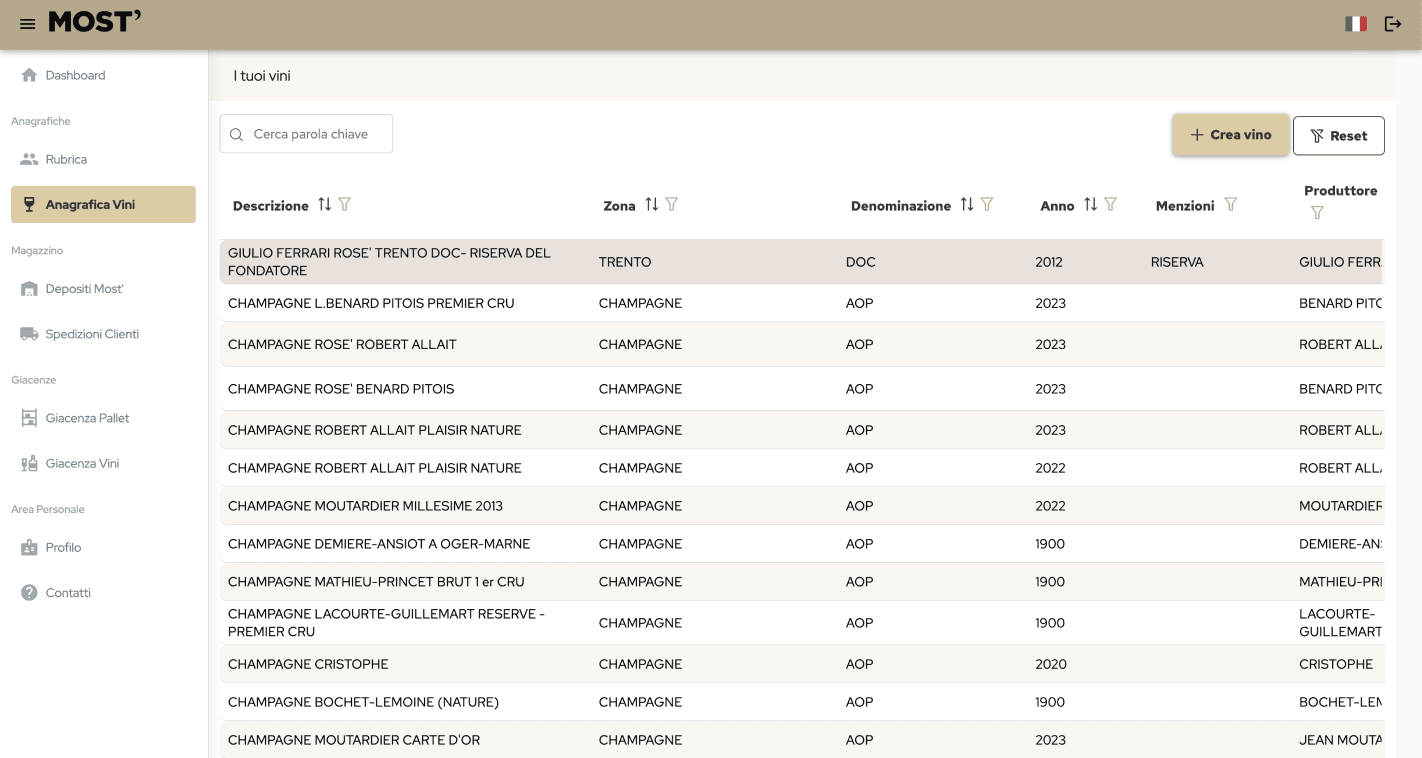Open filter for Menzioni column
Viewport: 1422px width, 758px height.
[1231, 204]
